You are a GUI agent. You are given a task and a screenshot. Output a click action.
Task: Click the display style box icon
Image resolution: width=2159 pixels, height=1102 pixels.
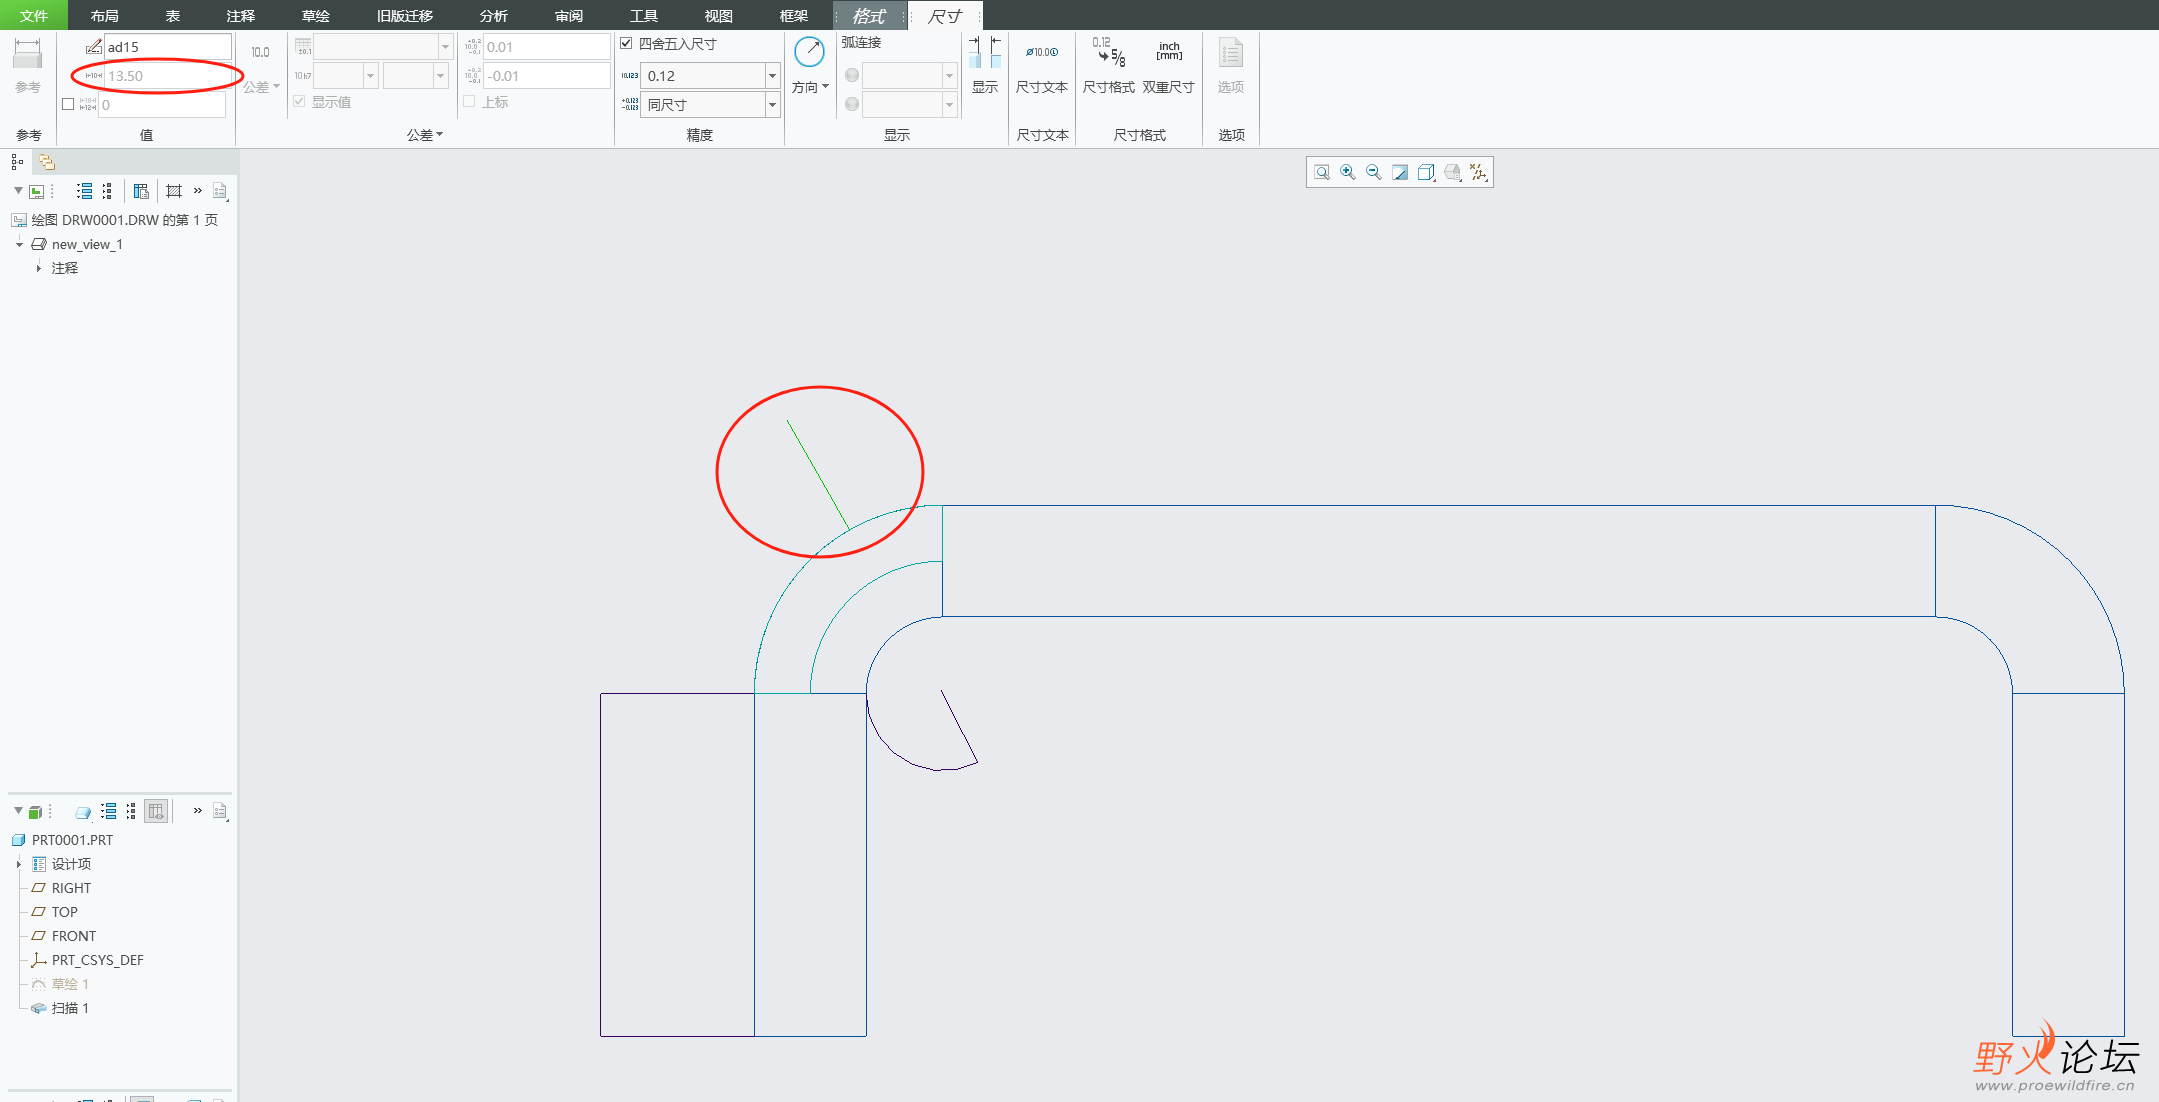(x=1426, y=172)
